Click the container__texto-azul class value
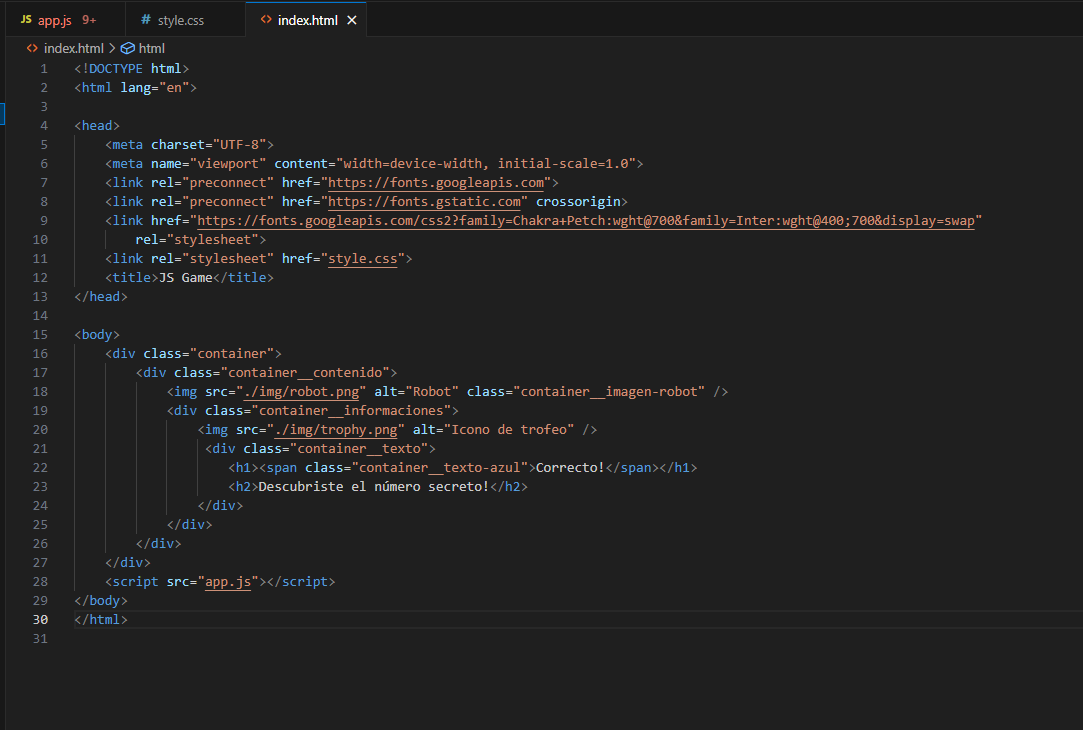Image resolution: width=1083 pixels, height=730 pixels. [440, 468]
